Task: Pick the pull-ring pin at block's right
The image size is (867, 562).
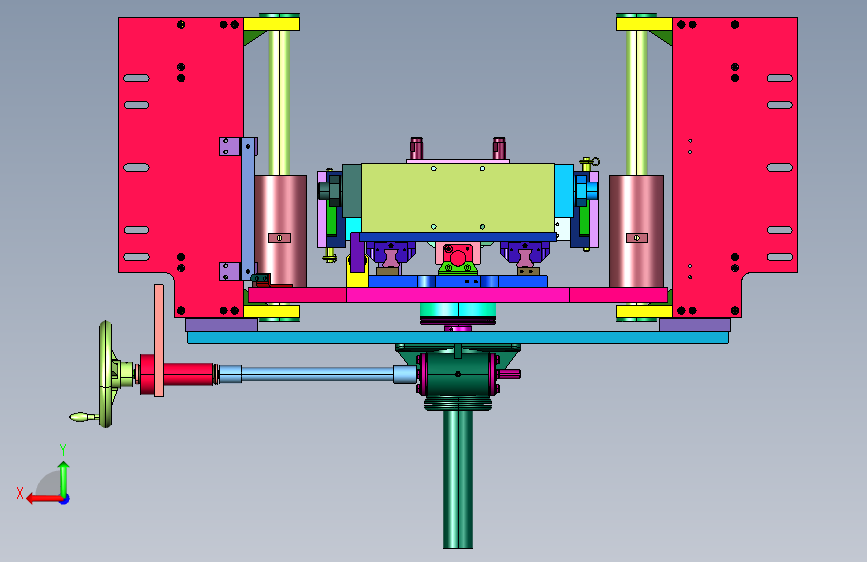Action: [589, 163]
